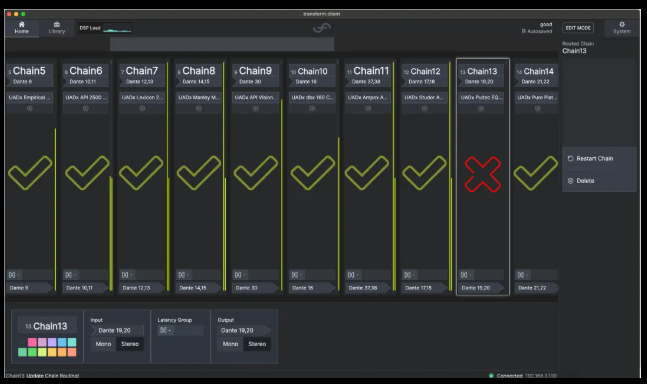The width and height of the screenshot is (647, 384).
Task: Click Chain6 green checkmark status
Action: click(x=87, y=173)
